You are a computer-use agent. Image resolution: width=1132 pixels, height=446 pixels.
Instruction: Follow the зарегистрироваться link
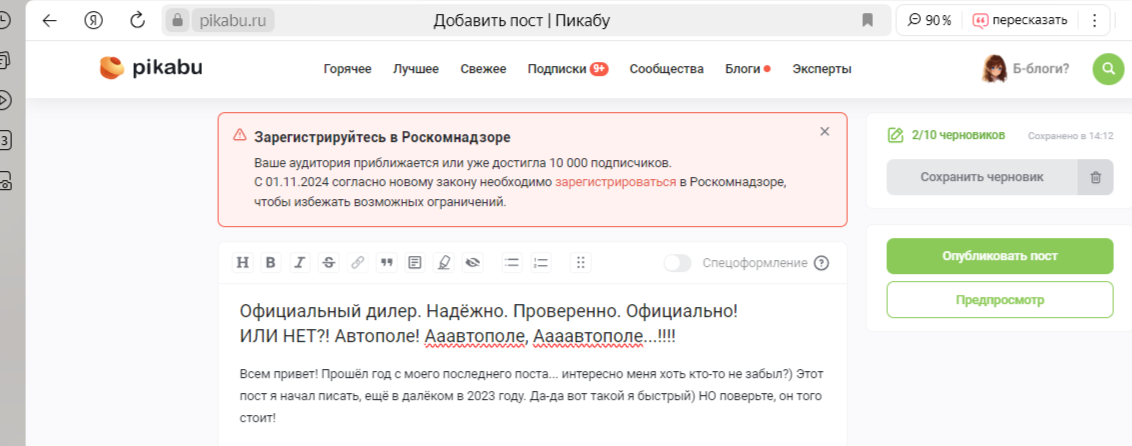(x=616, y=183)
